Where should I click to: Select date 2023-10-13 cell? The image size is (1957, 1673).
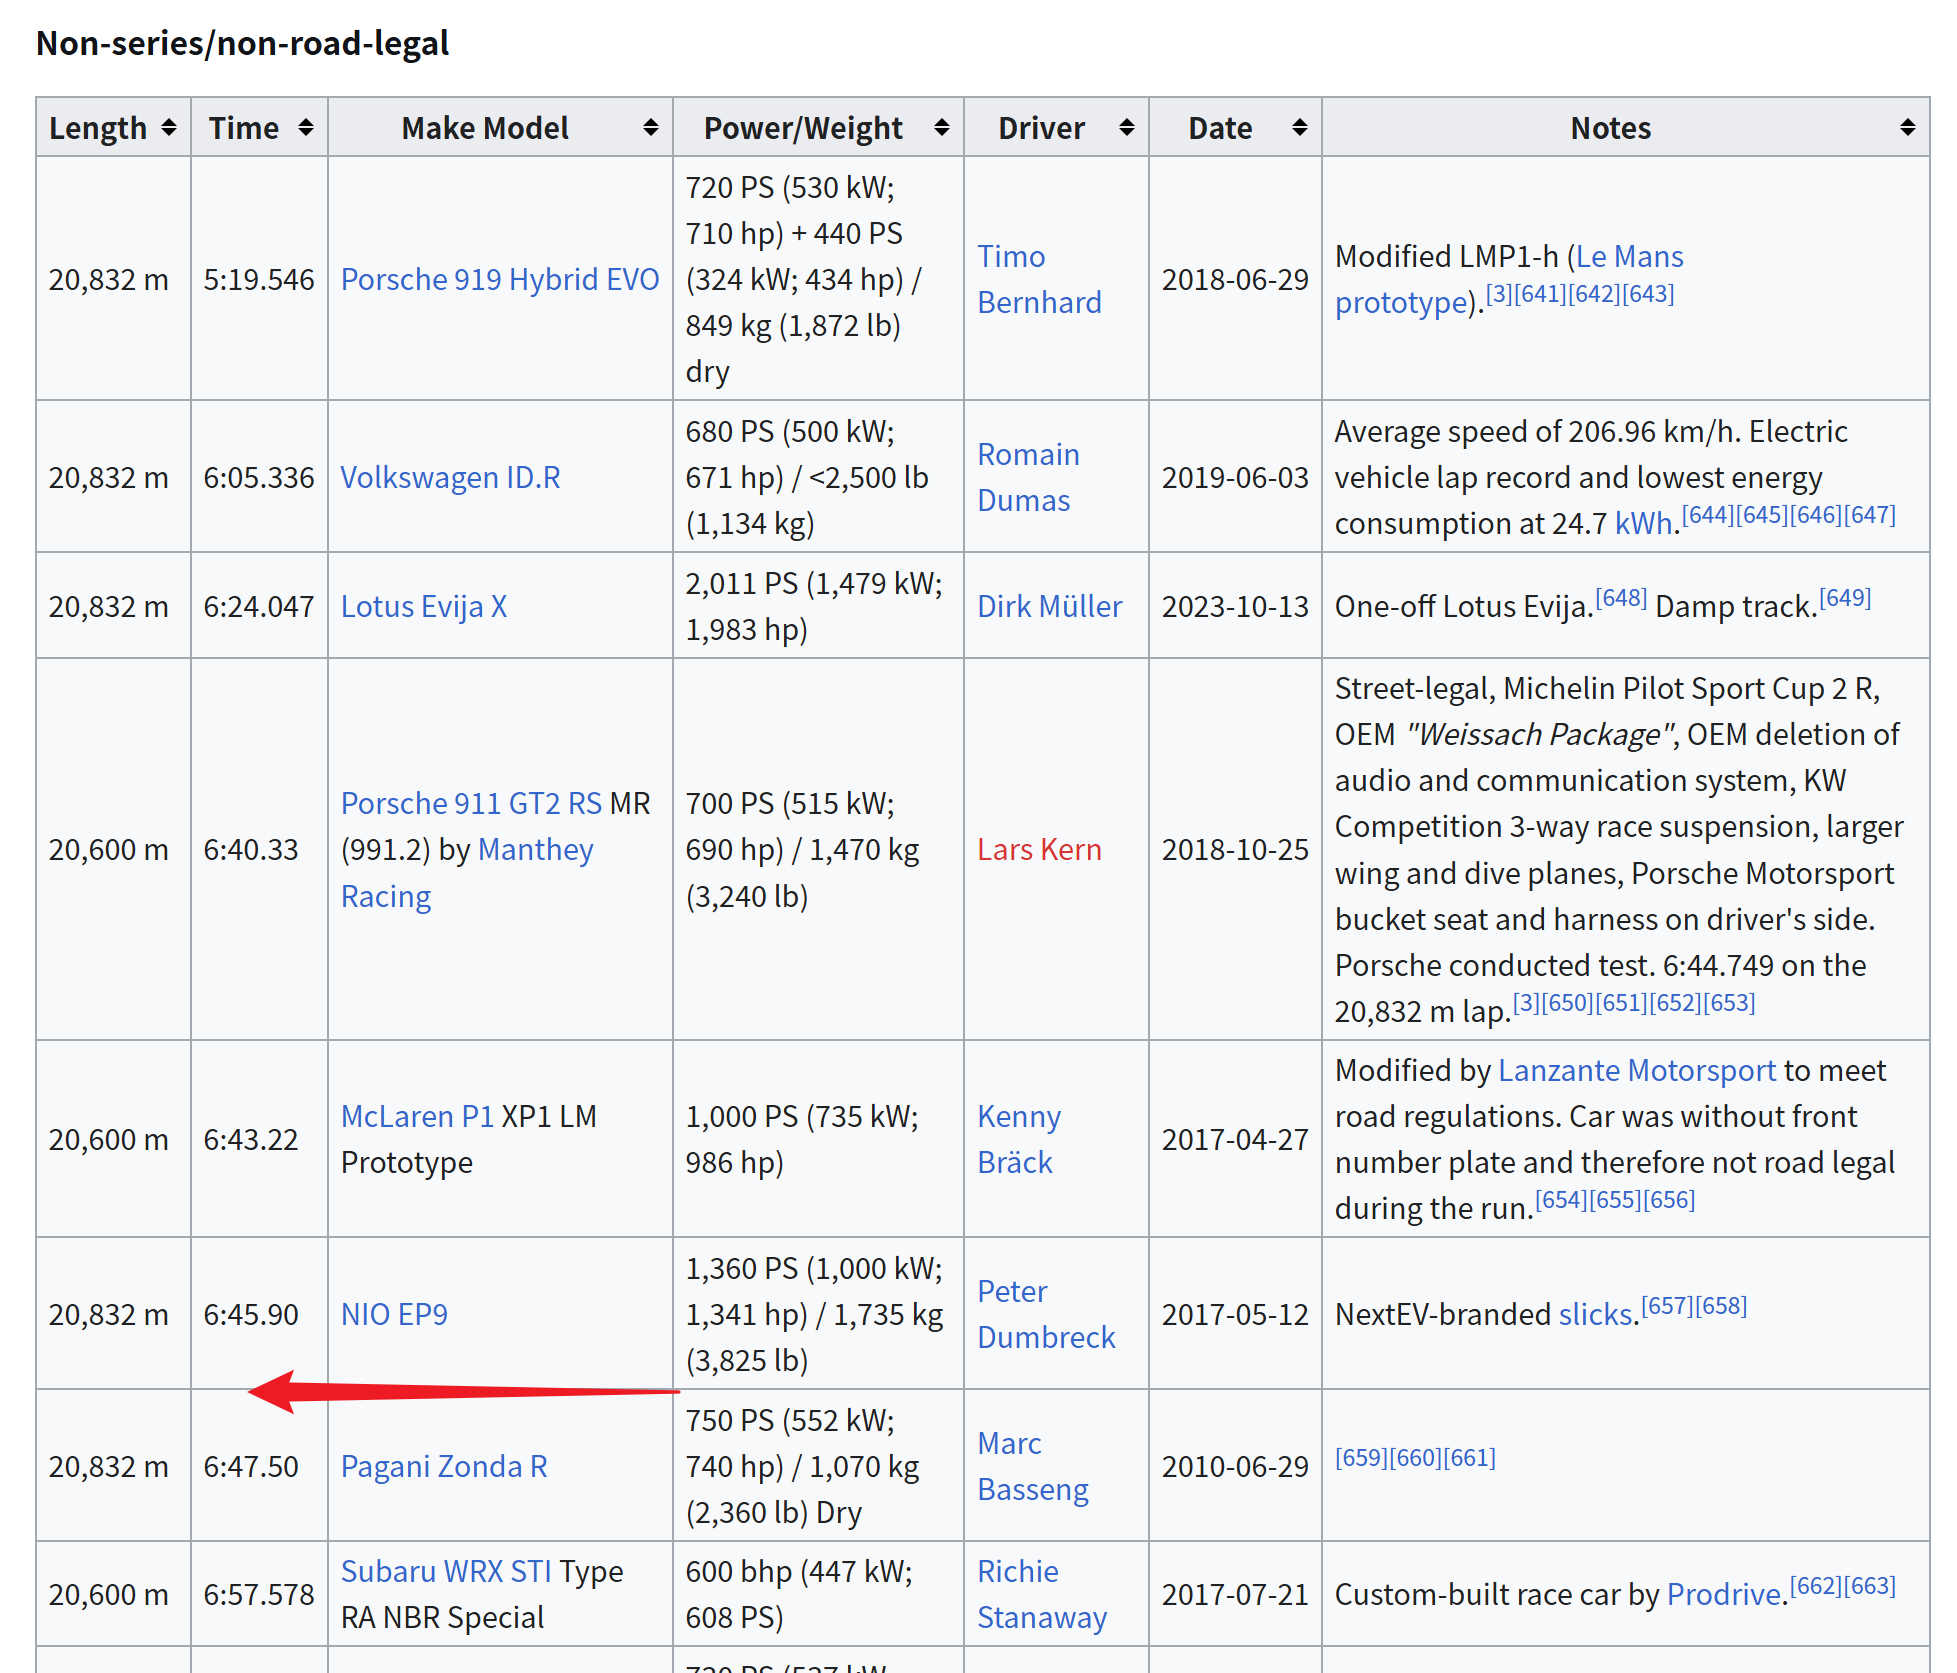click(1235, 606)
